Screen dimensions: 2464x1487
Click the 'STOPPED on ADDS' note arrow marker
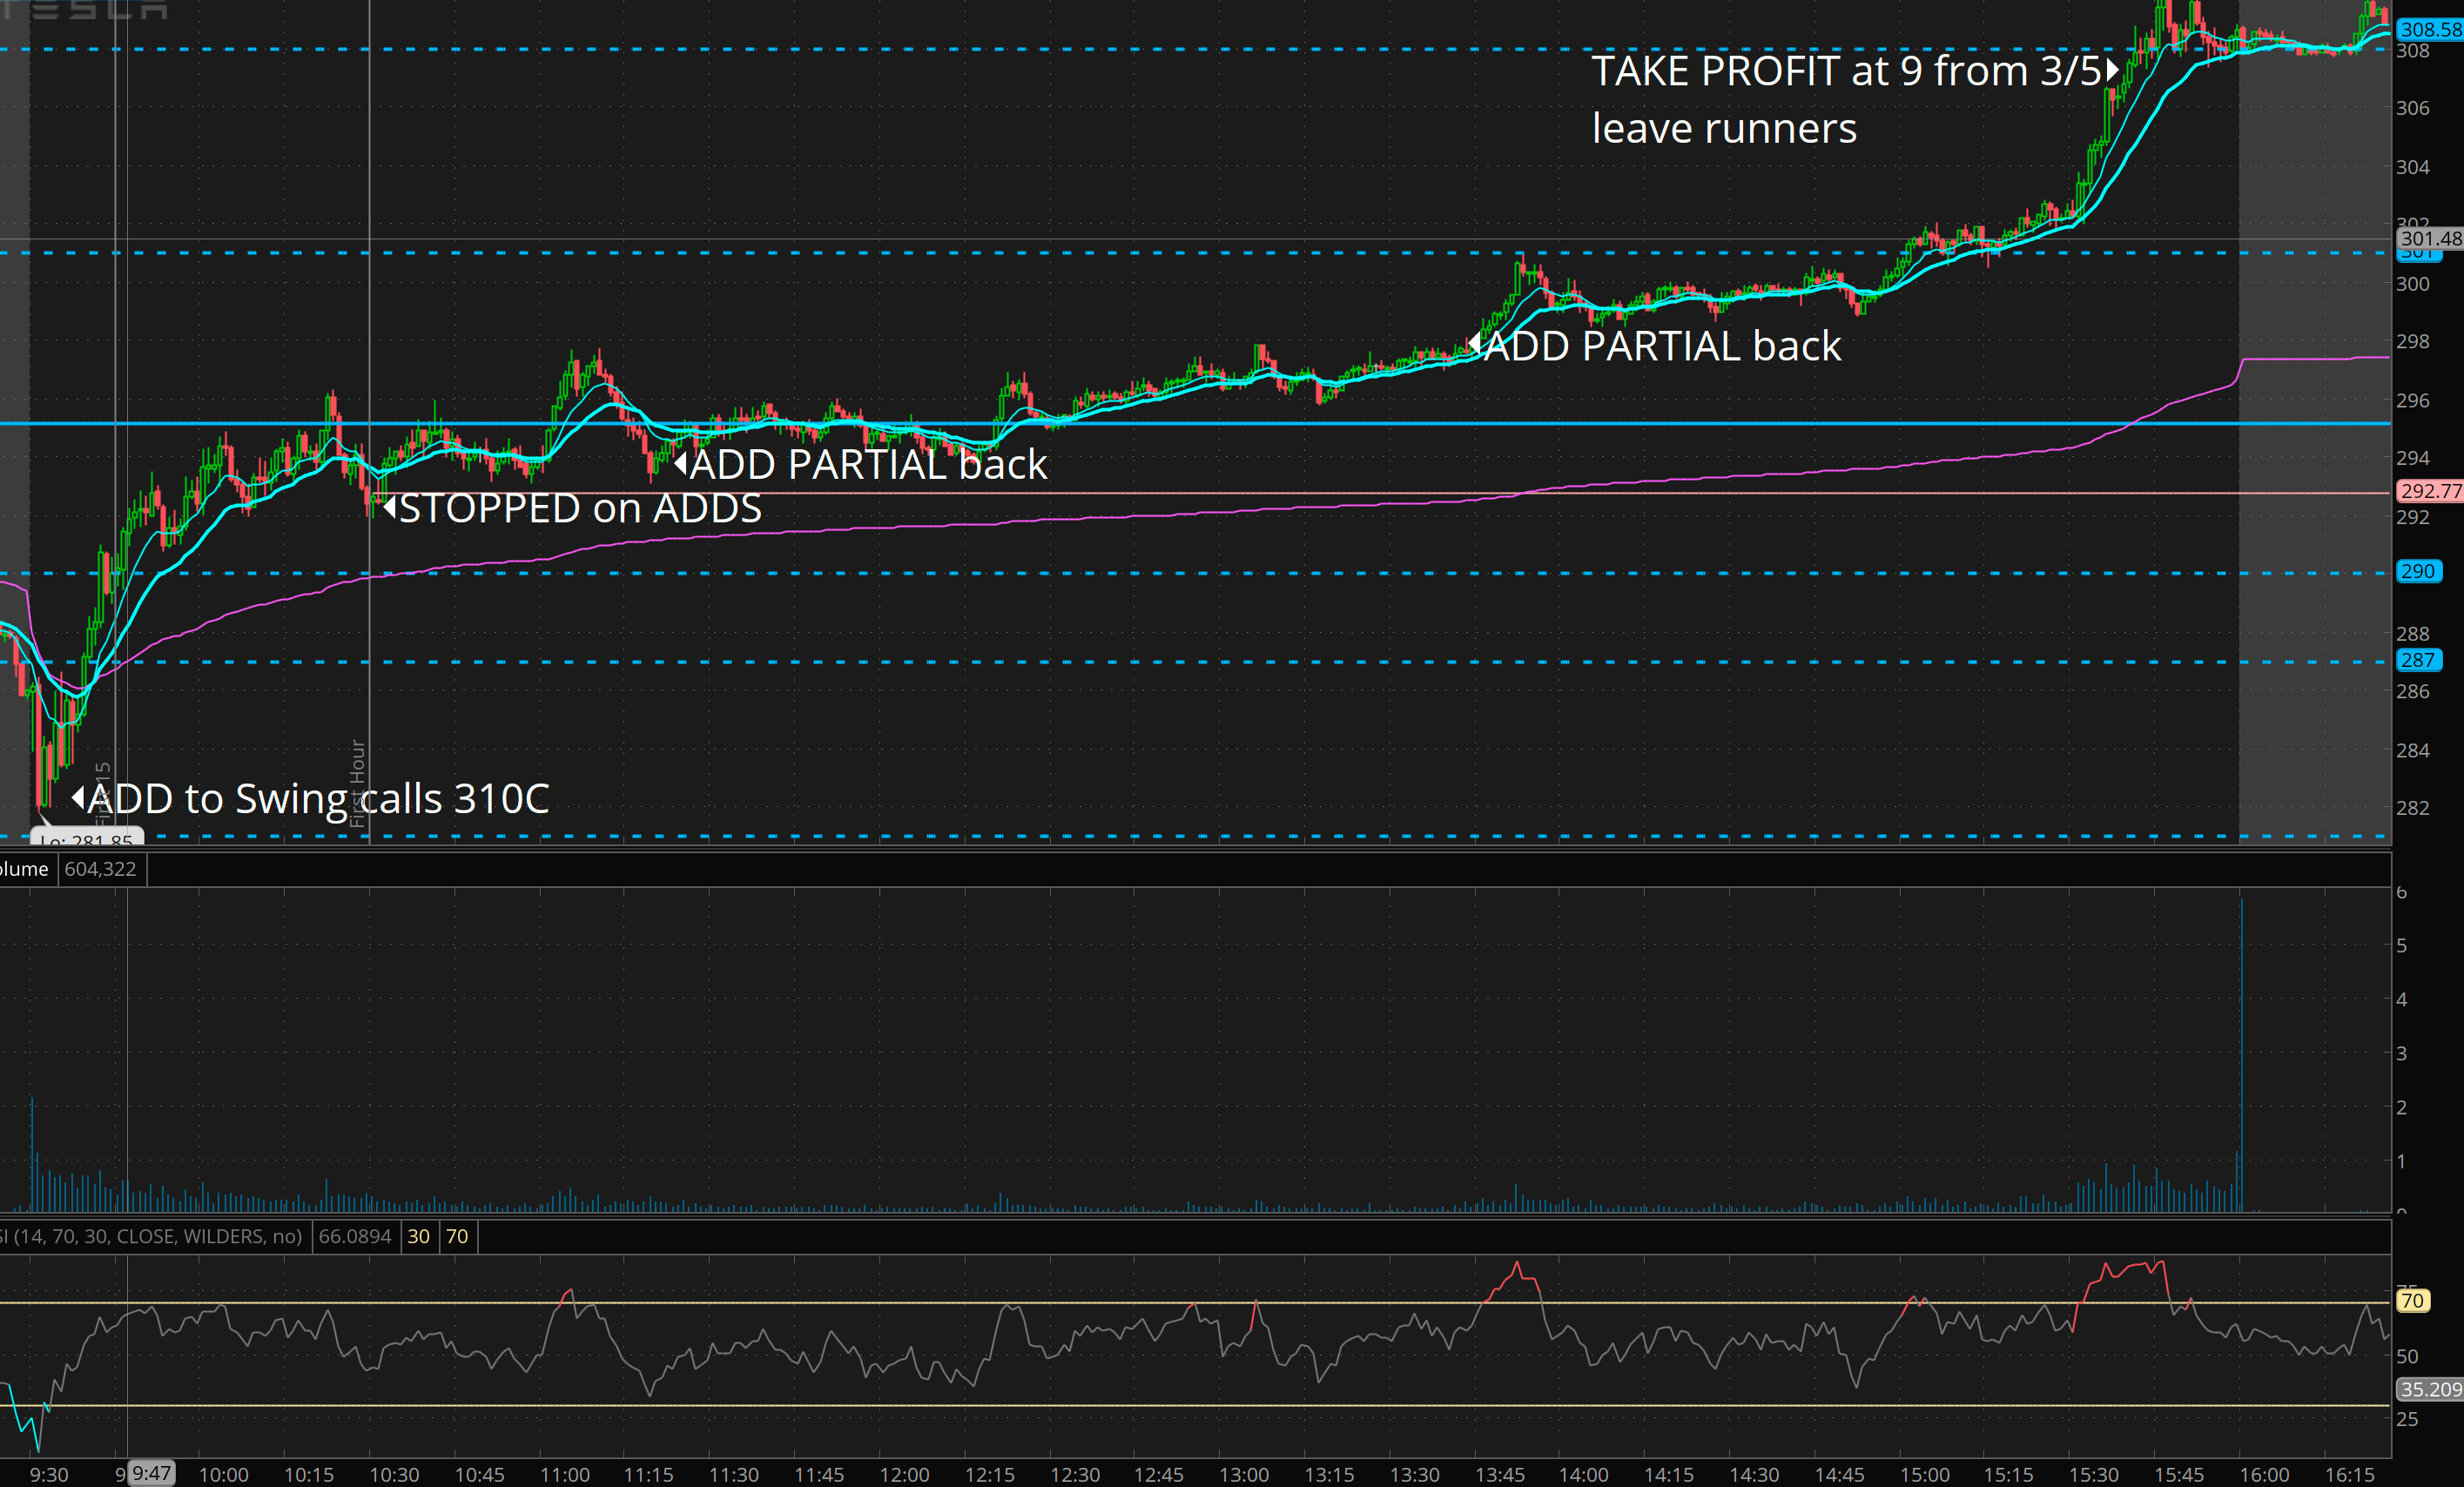click(x=390, y=506)
